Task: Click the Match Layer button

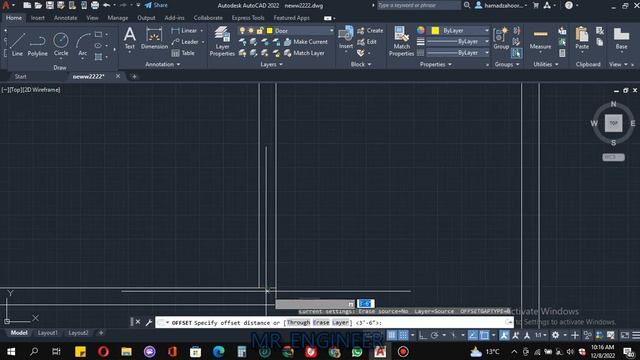Action: pyautogui.click(x=304, y=53)
